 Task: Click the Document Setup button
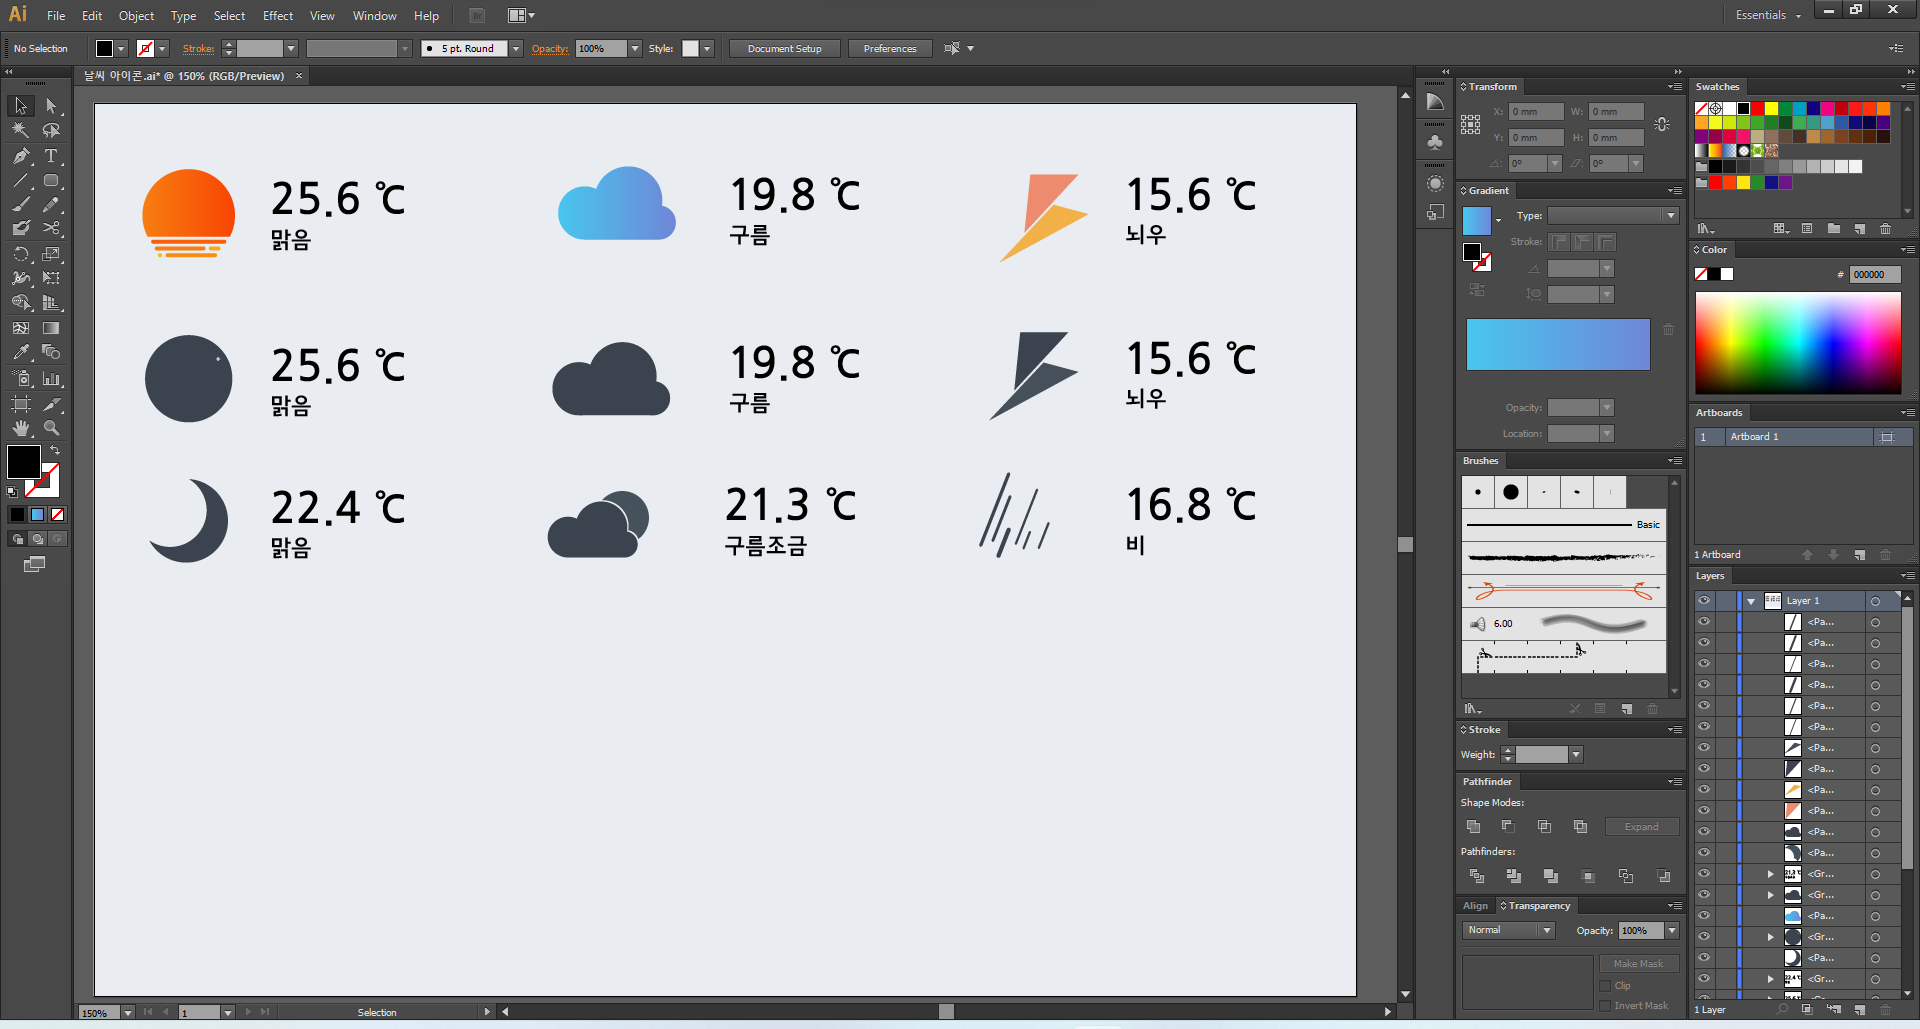785,48
